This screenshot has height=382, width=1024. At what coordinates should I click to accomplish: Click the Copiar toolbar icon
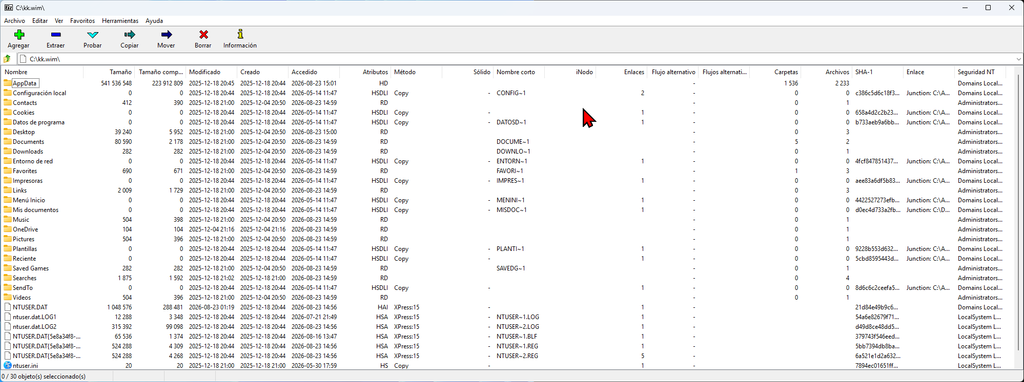click(x=129, y=35)
